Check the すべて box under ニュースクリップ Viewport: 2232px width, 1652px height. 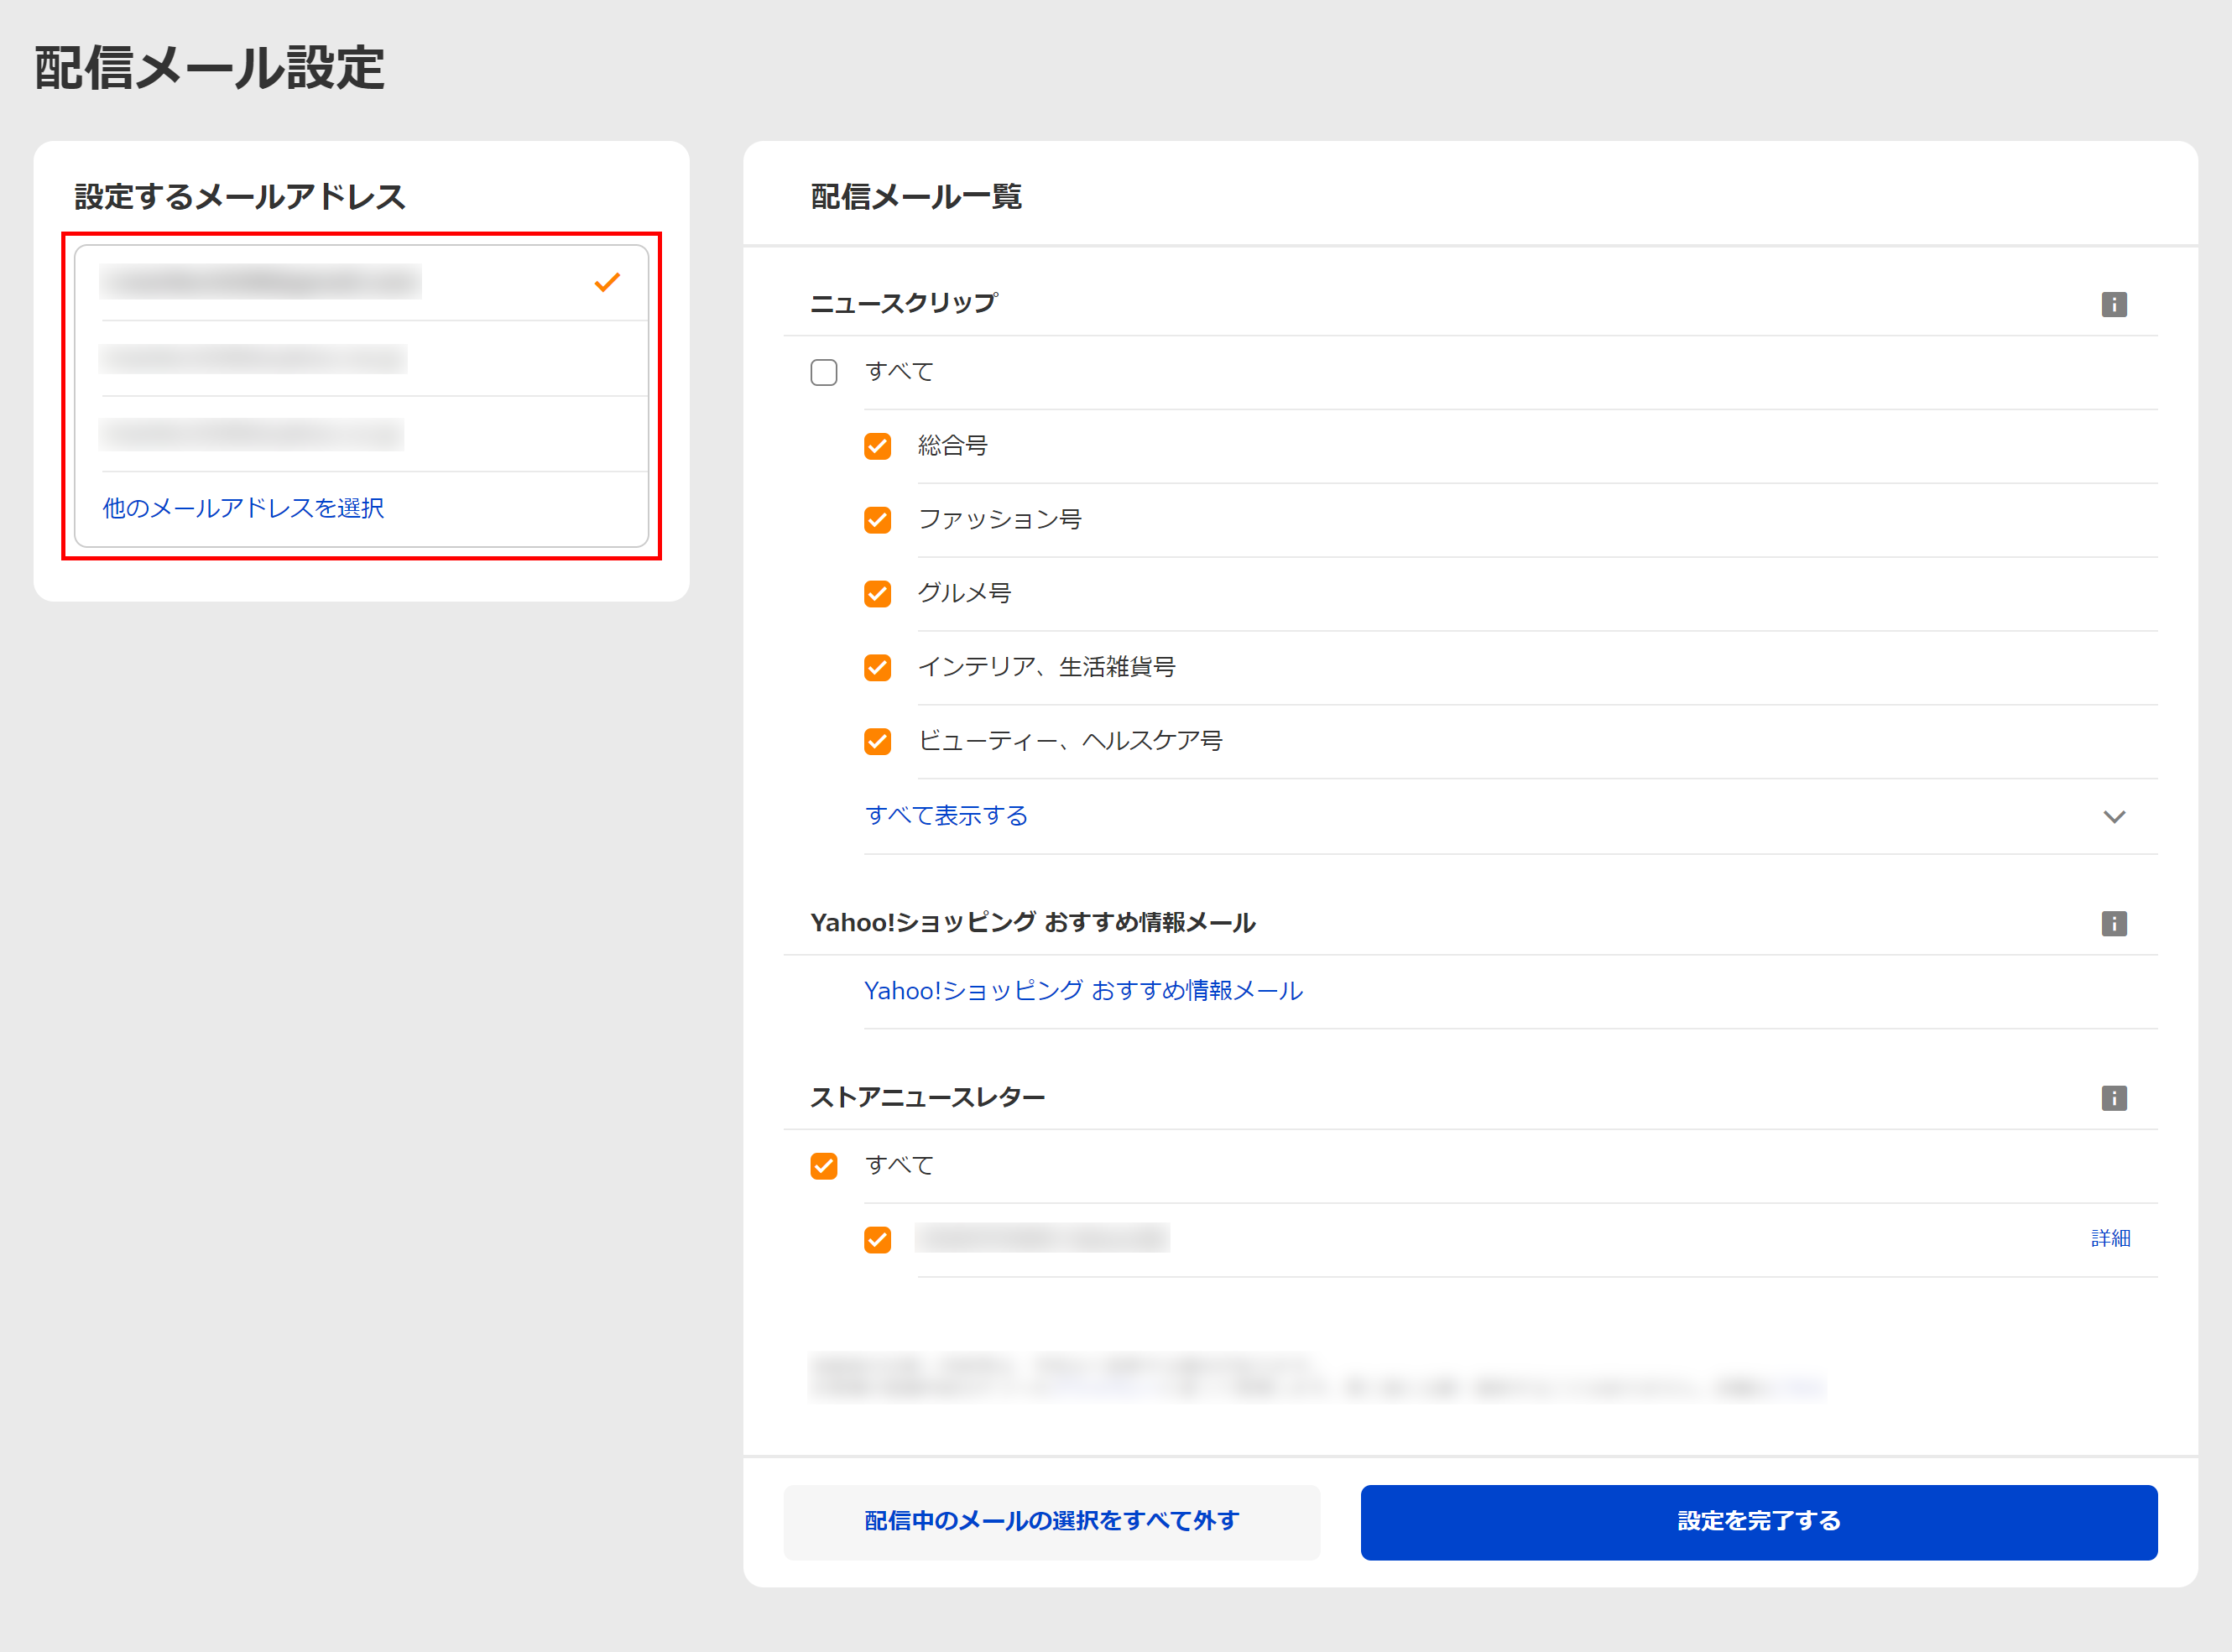click(824, 372)
